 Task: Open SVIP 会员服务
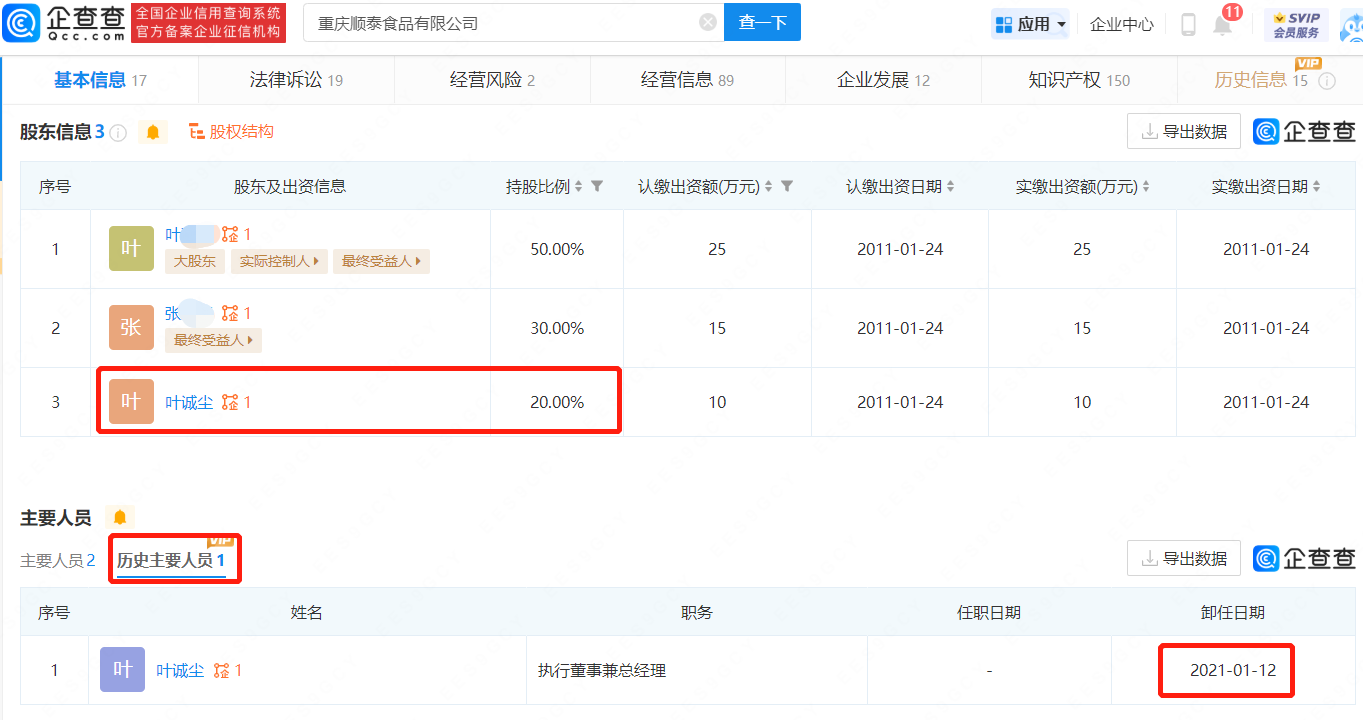pyautogui.click(x=1296, y=24)
